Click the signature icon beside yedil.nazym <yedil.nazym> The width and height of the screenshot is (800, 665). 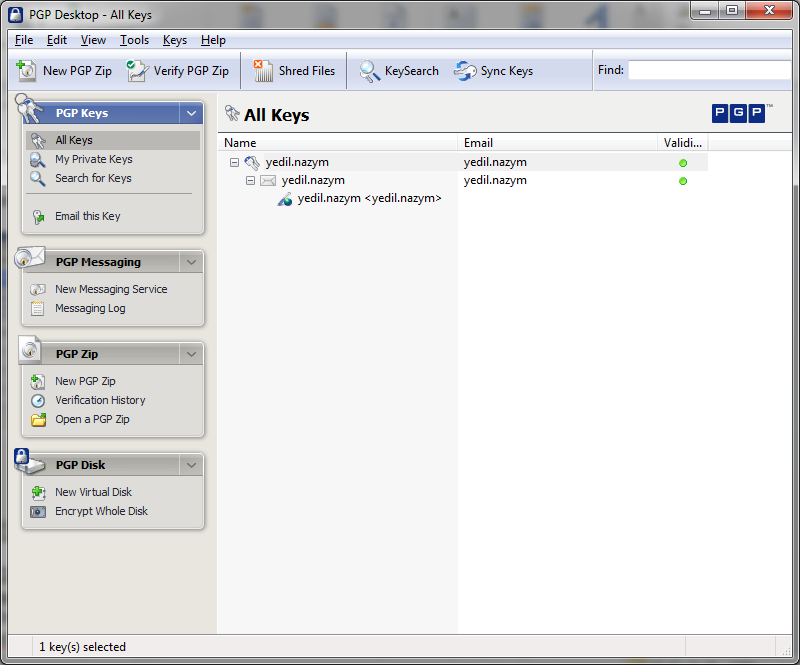285,199
